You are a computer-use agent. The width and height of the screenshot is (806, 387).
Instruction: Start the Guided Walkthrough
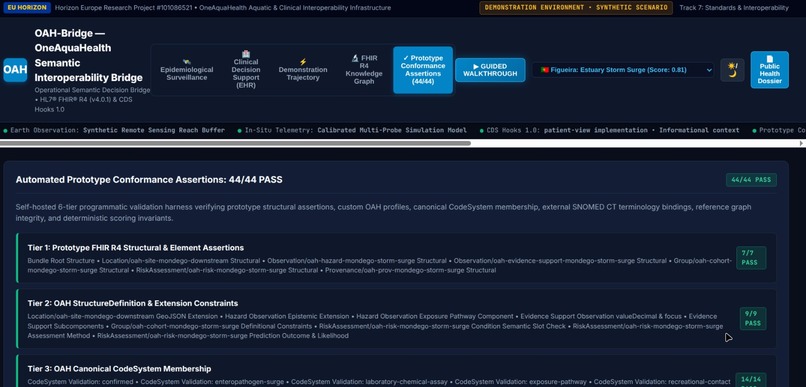pyautogui.click(x=490, y=70)
